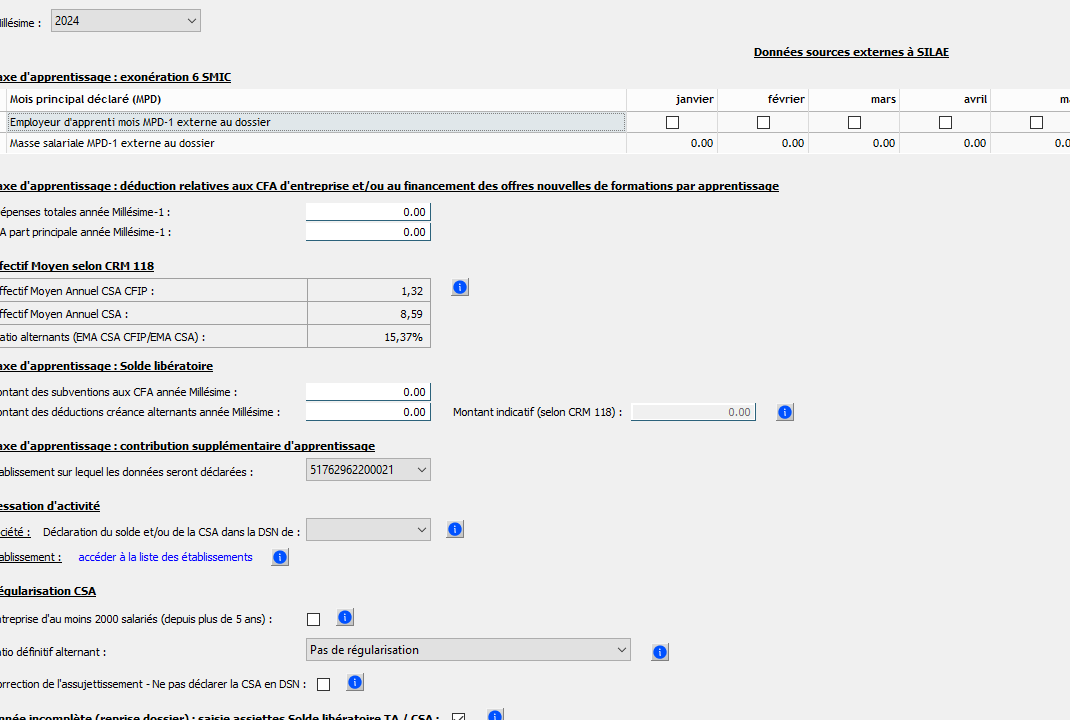Screen dimensions: 1070x720
Task: Click the Mois principal déclaré (MPD) header
Action: click(316, 100)
